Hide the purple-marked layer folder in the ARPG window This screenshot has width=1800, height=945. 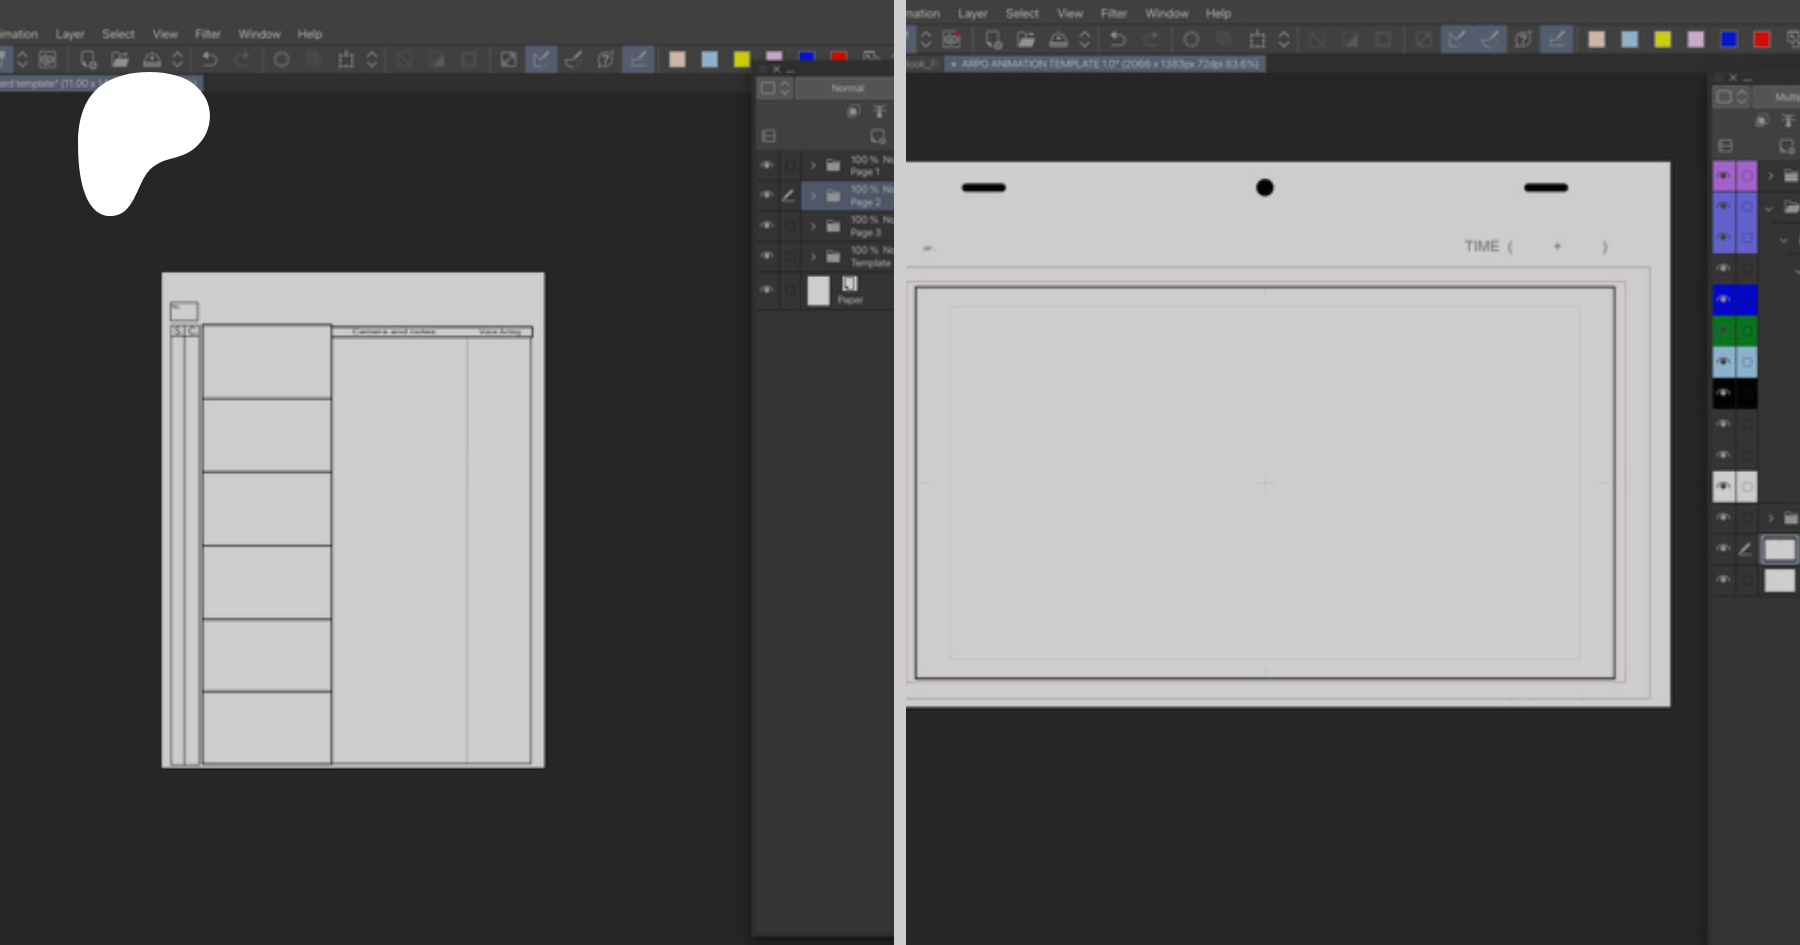tap(1723, 176)
